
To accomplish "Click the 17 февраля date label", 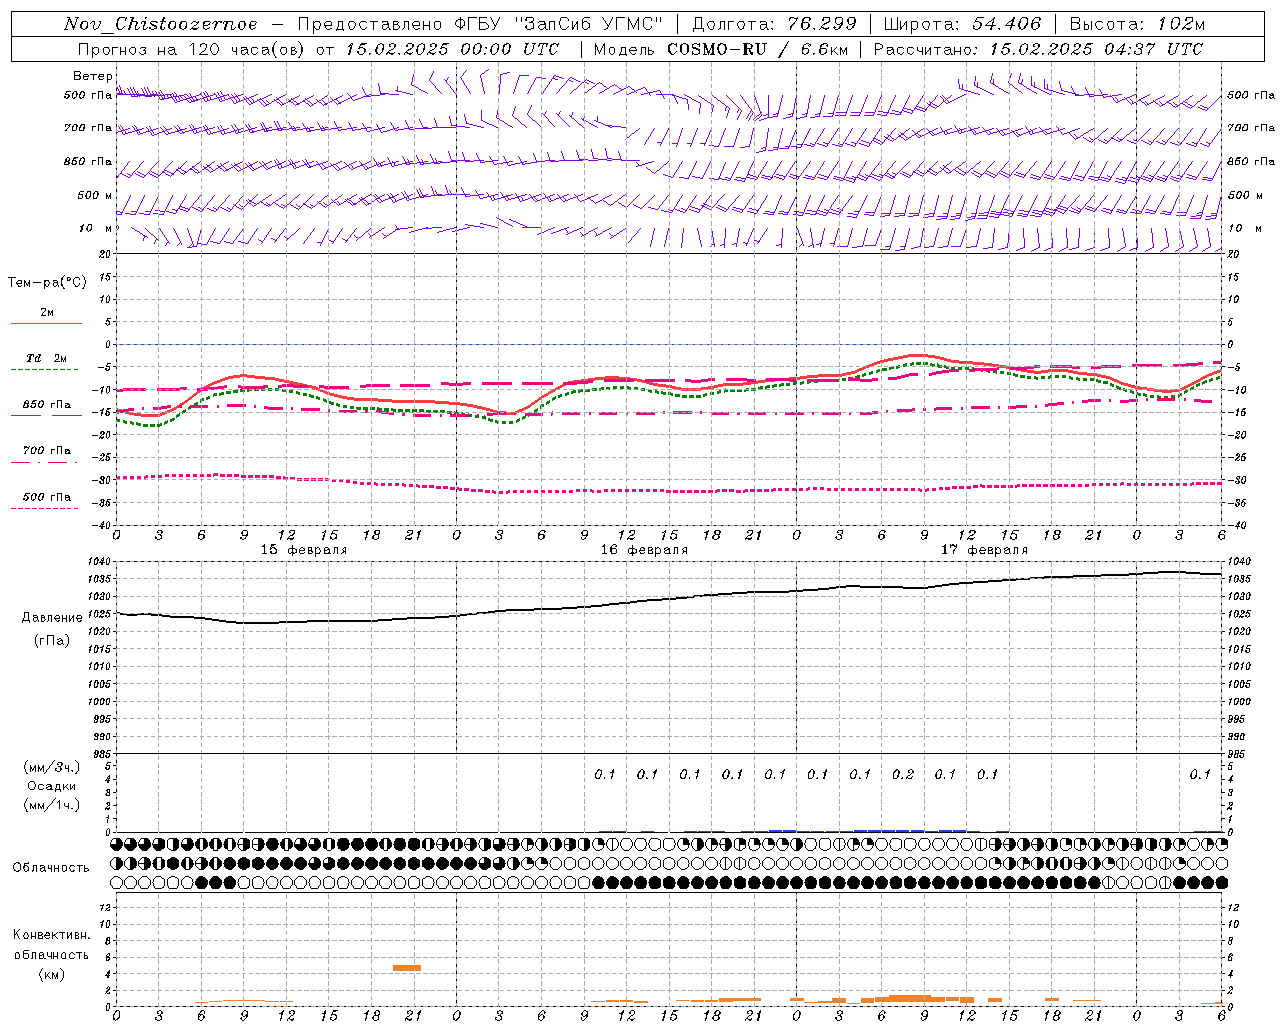I will coord(984,550).
